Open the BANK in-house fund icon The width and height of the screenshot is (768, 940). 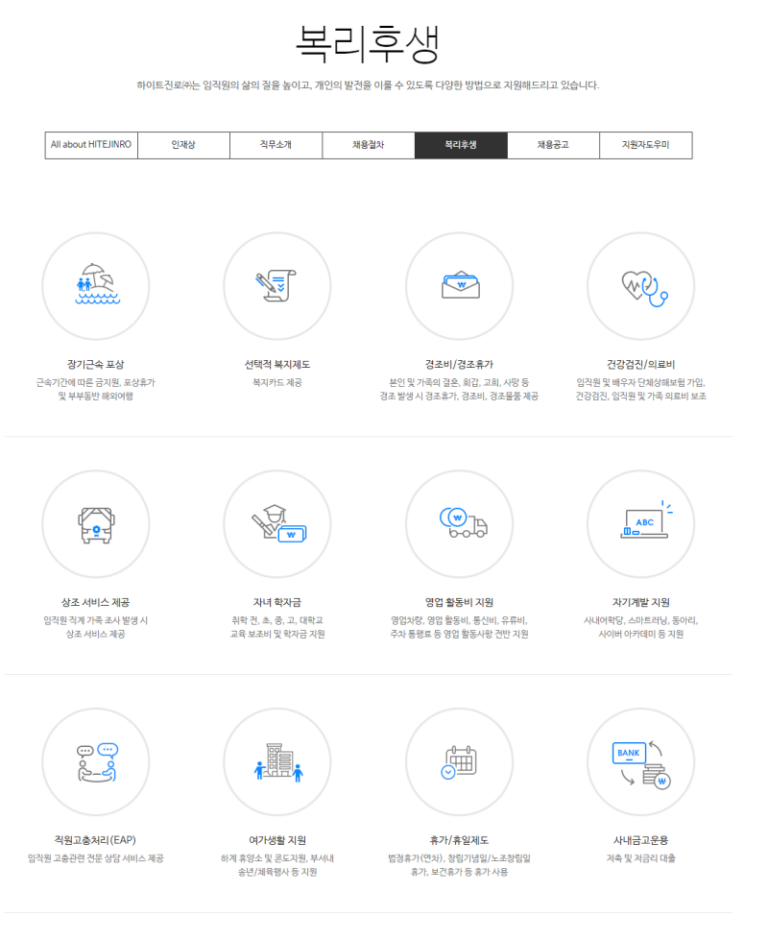click(x=641, y=761)
